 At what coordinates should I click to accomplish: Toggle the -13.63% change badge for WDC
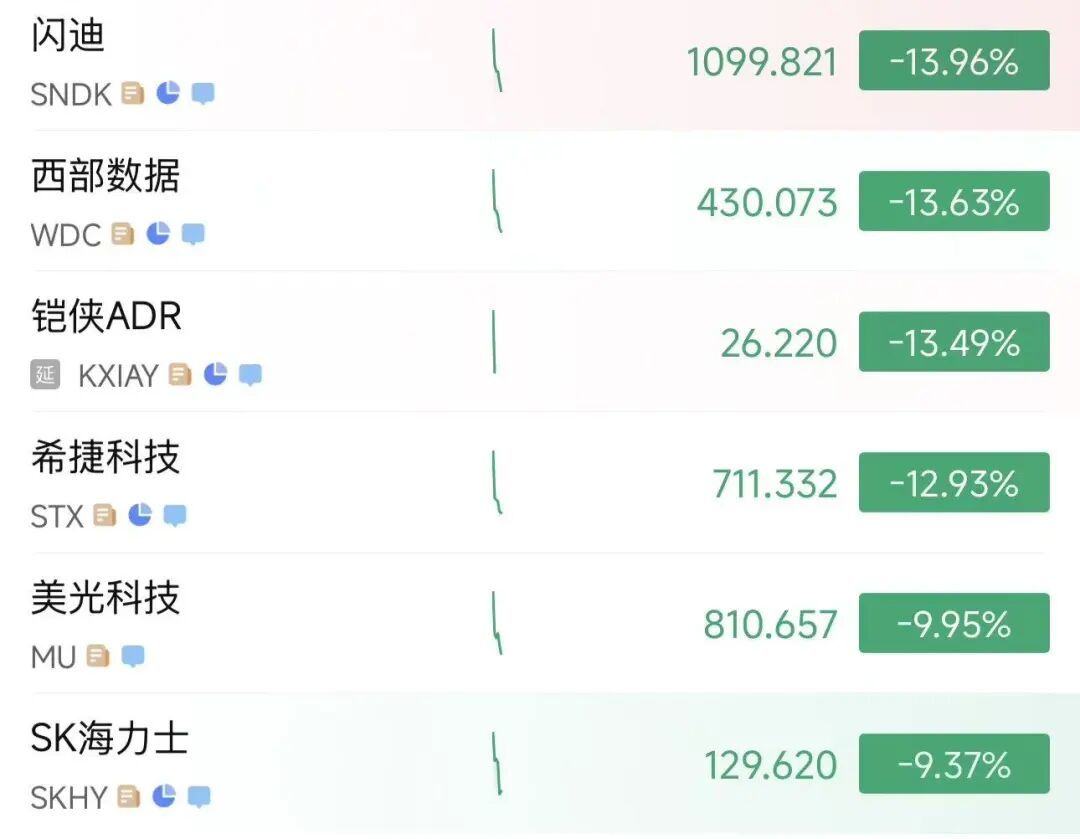pyautogui.click(x=954, y=201)
